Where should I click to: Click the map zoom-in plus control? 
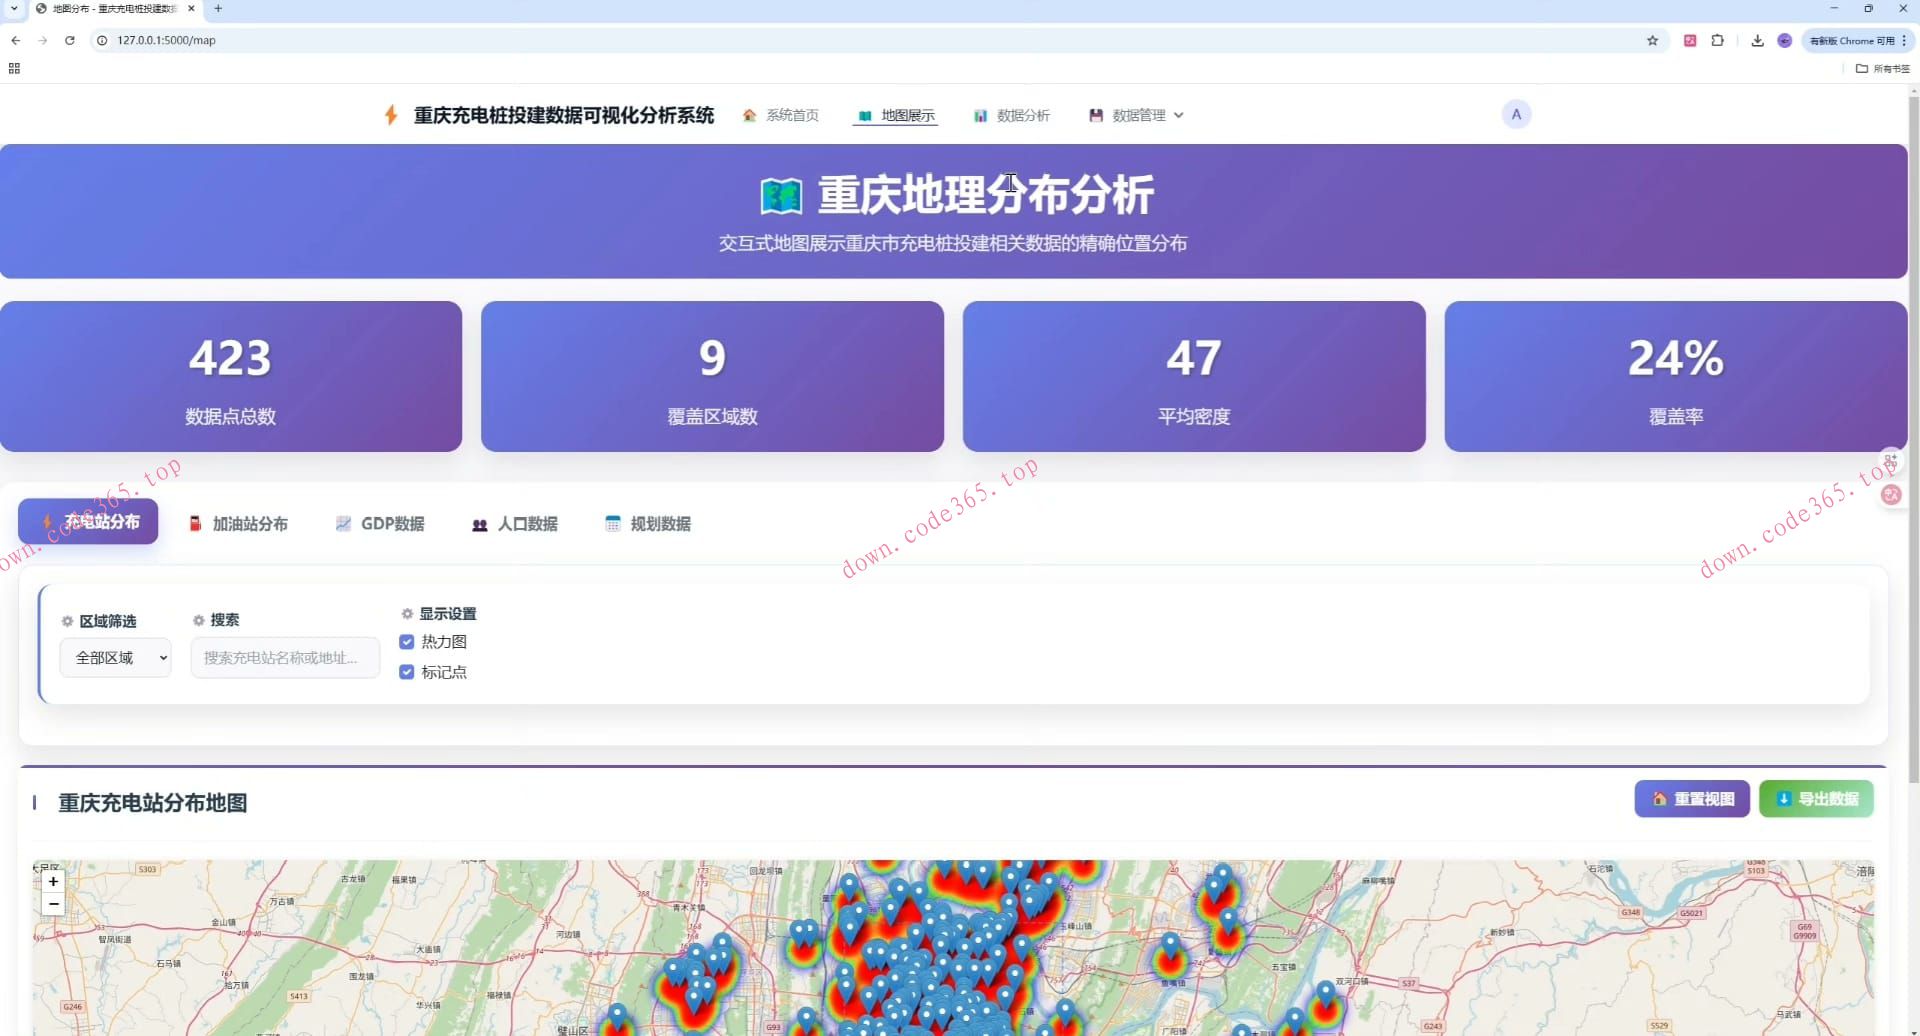point(53,881)
